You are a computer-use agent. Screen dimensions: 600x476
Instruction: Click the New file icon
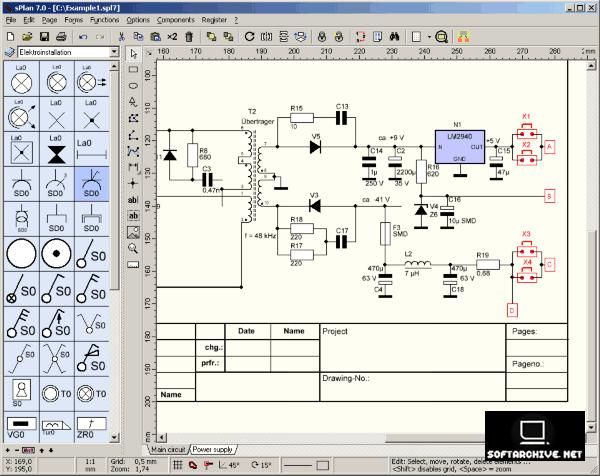pos(11,37)
